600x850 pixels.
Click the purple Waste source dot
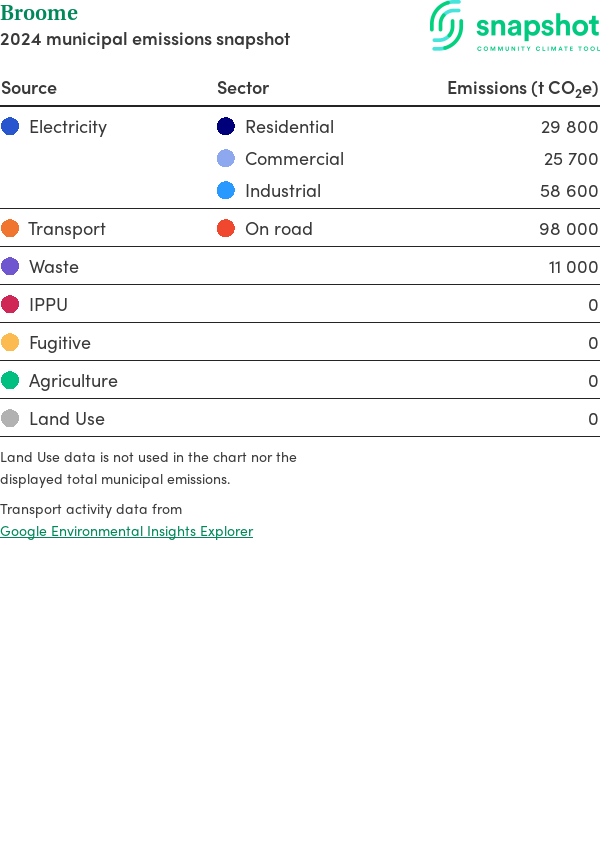pyautogui.click(x=10, y=267)
